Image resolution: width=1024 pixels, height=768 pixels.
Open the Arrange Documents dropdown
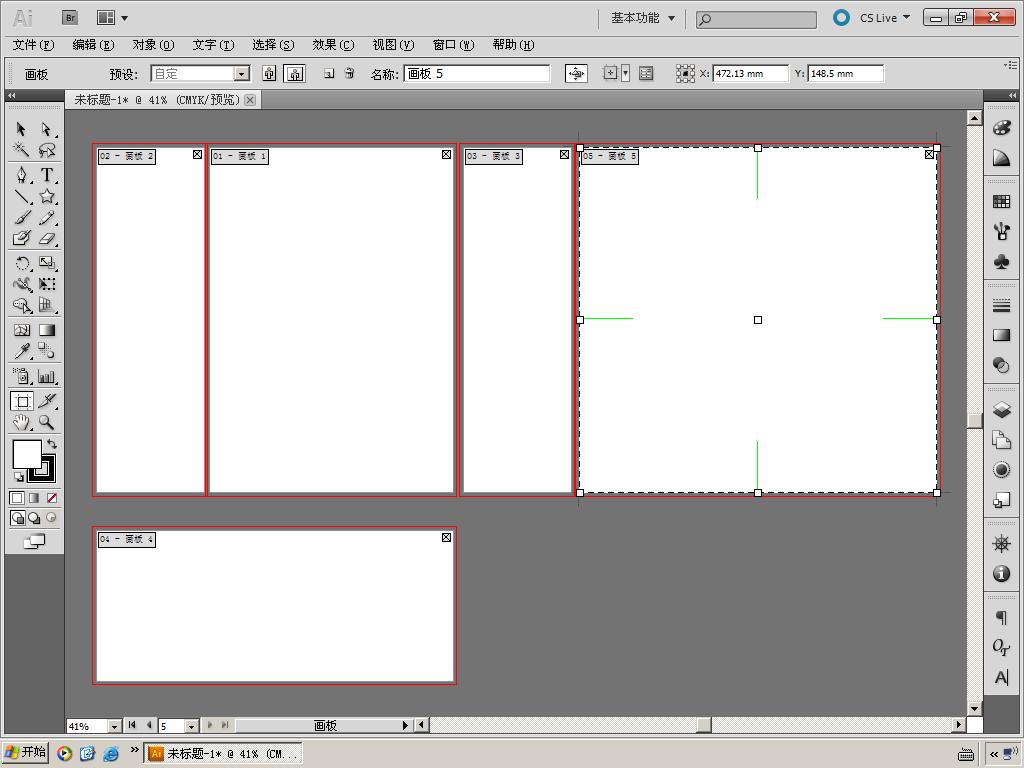[x=112, y=18]
